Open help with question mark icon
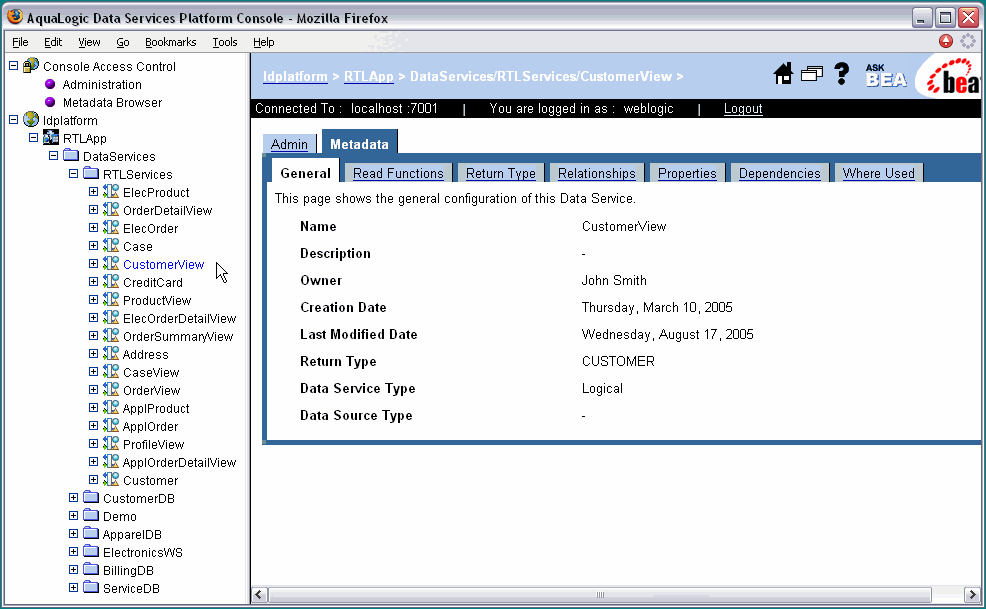The image size is (986, 609). tap(841, 74)
